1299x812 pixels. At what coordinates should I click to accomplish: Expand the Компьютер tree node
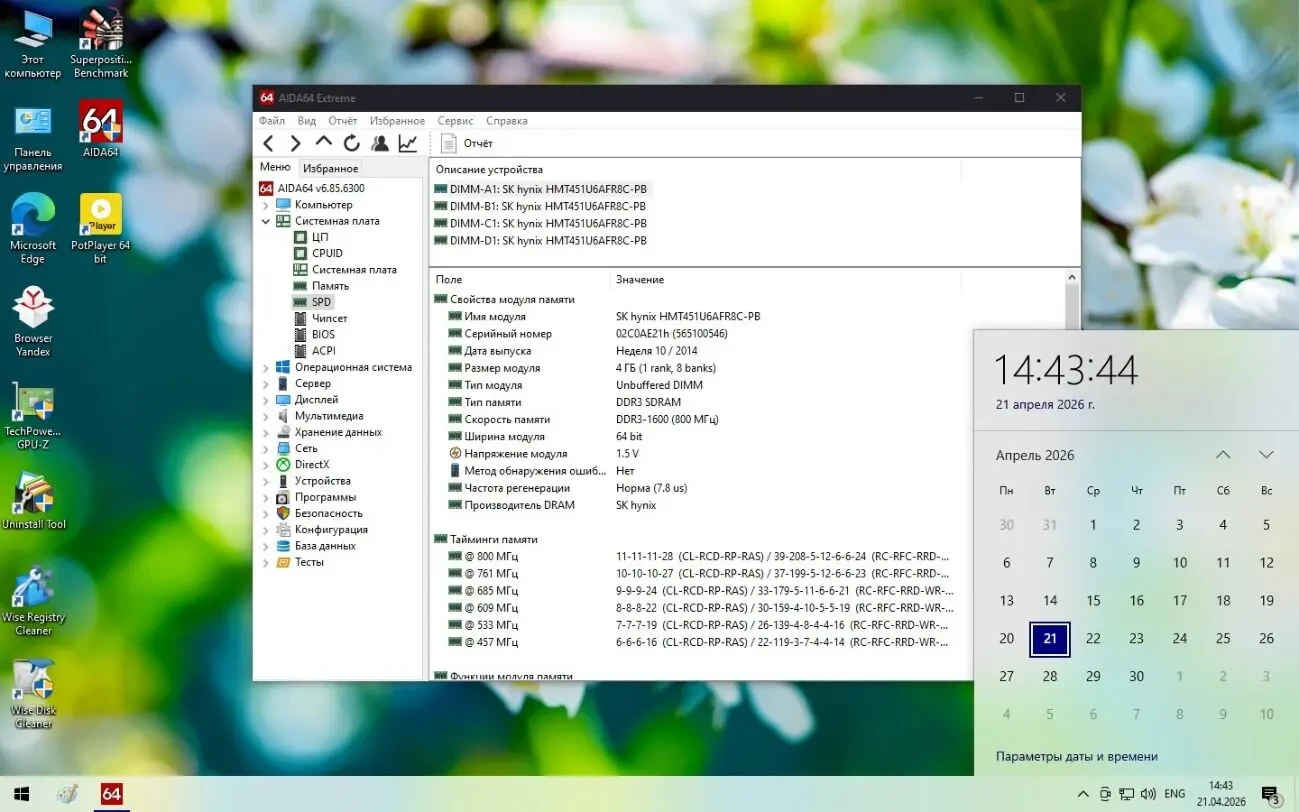tap(266, 205)
